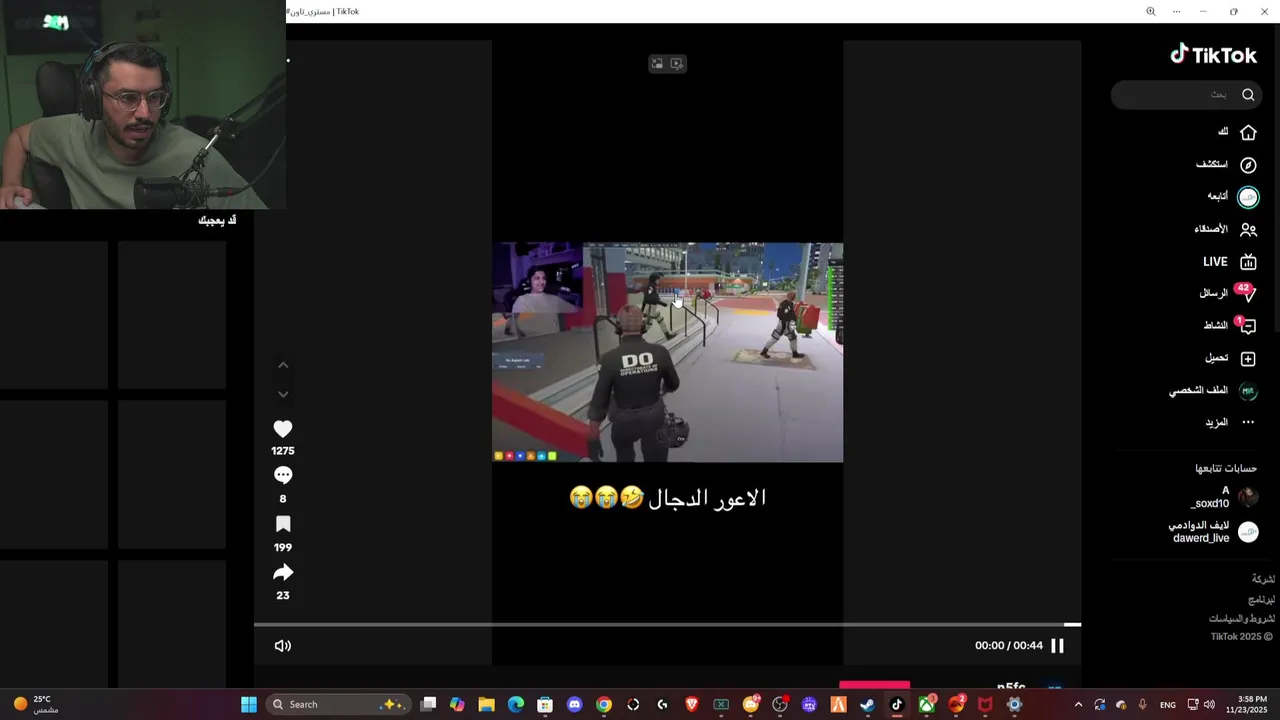Click the 23 shares count

pos(283,596)
